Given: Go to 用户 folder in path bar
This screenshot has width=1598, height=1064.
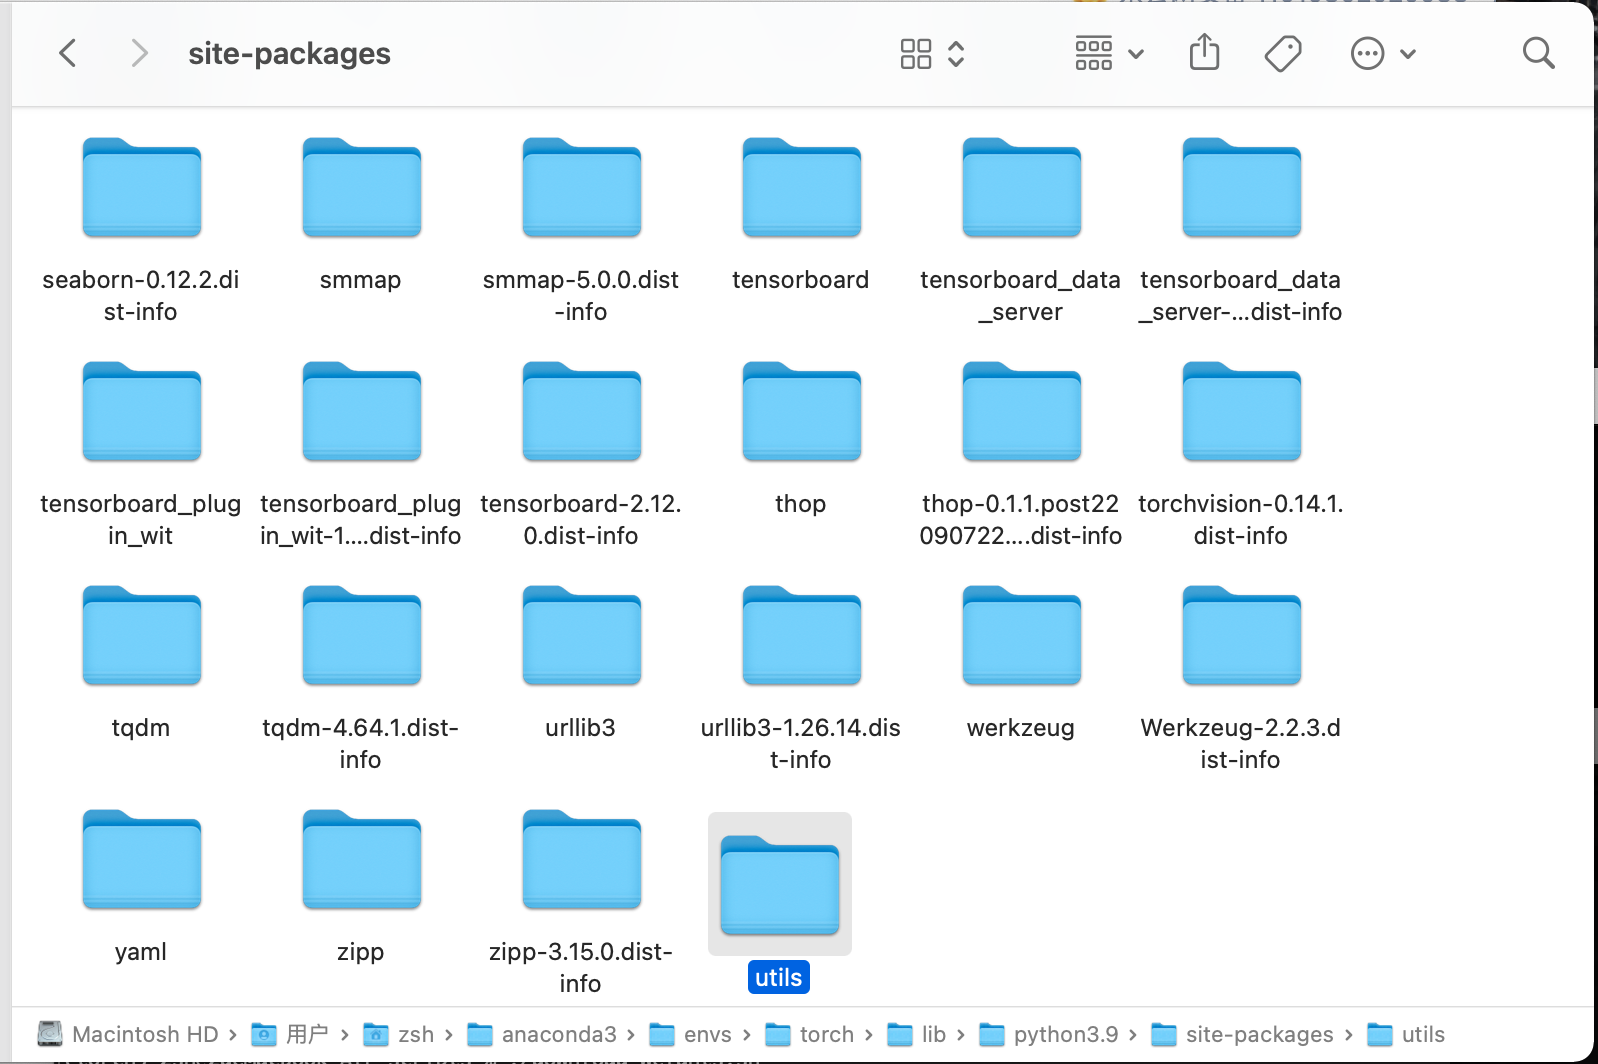Looking at the screenshot, I should point(290,1034).
